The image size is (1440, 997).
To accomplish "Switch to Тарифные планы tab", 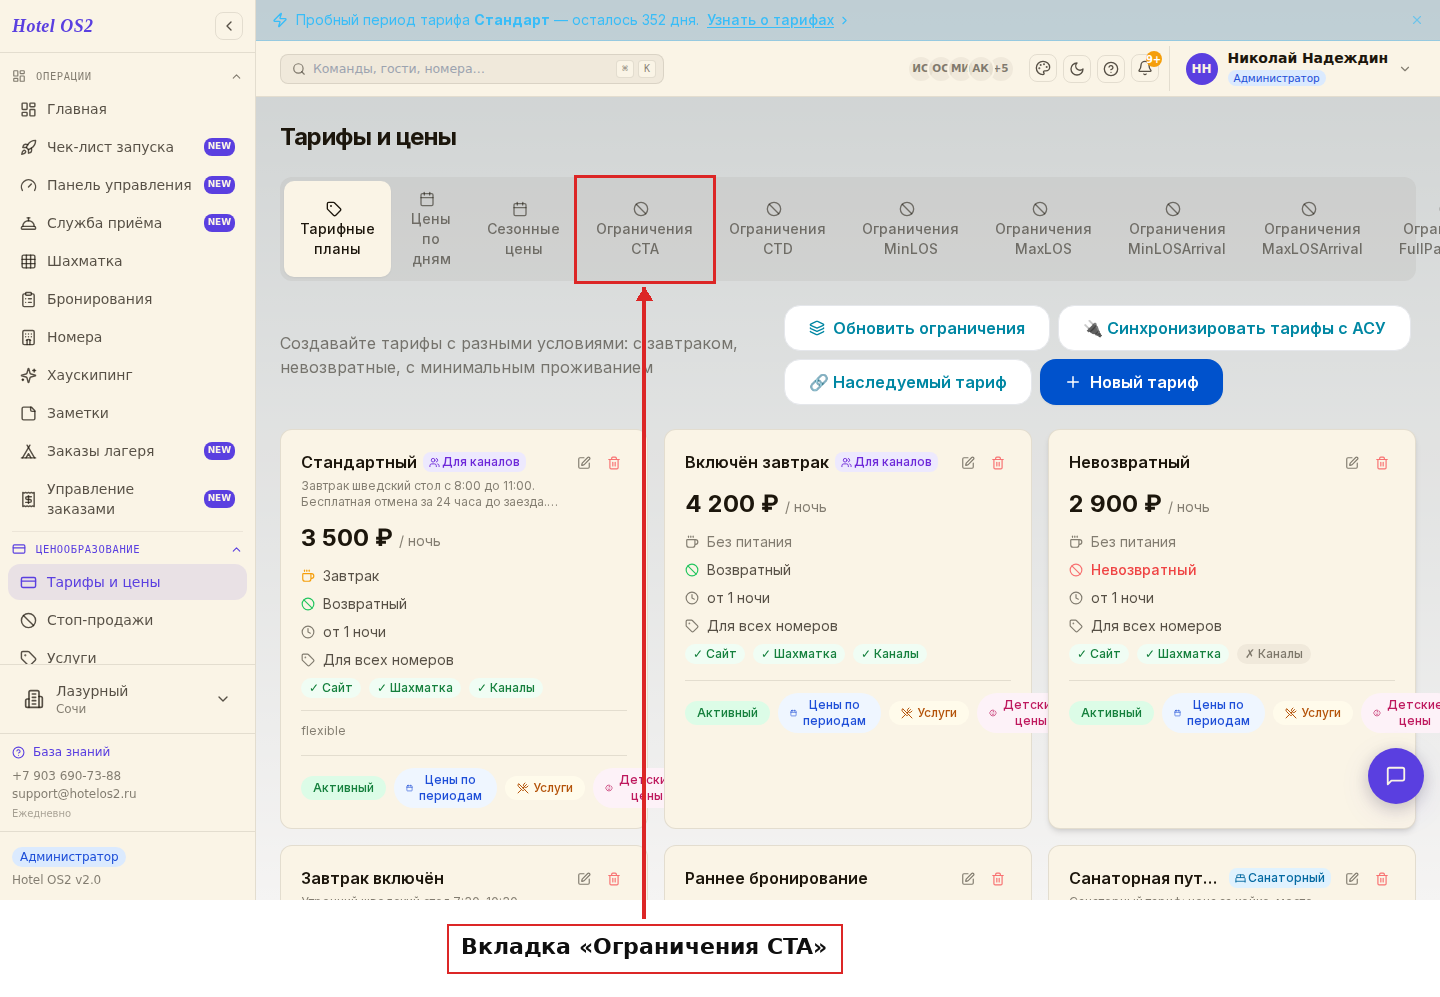I will (x=337, y=229).
